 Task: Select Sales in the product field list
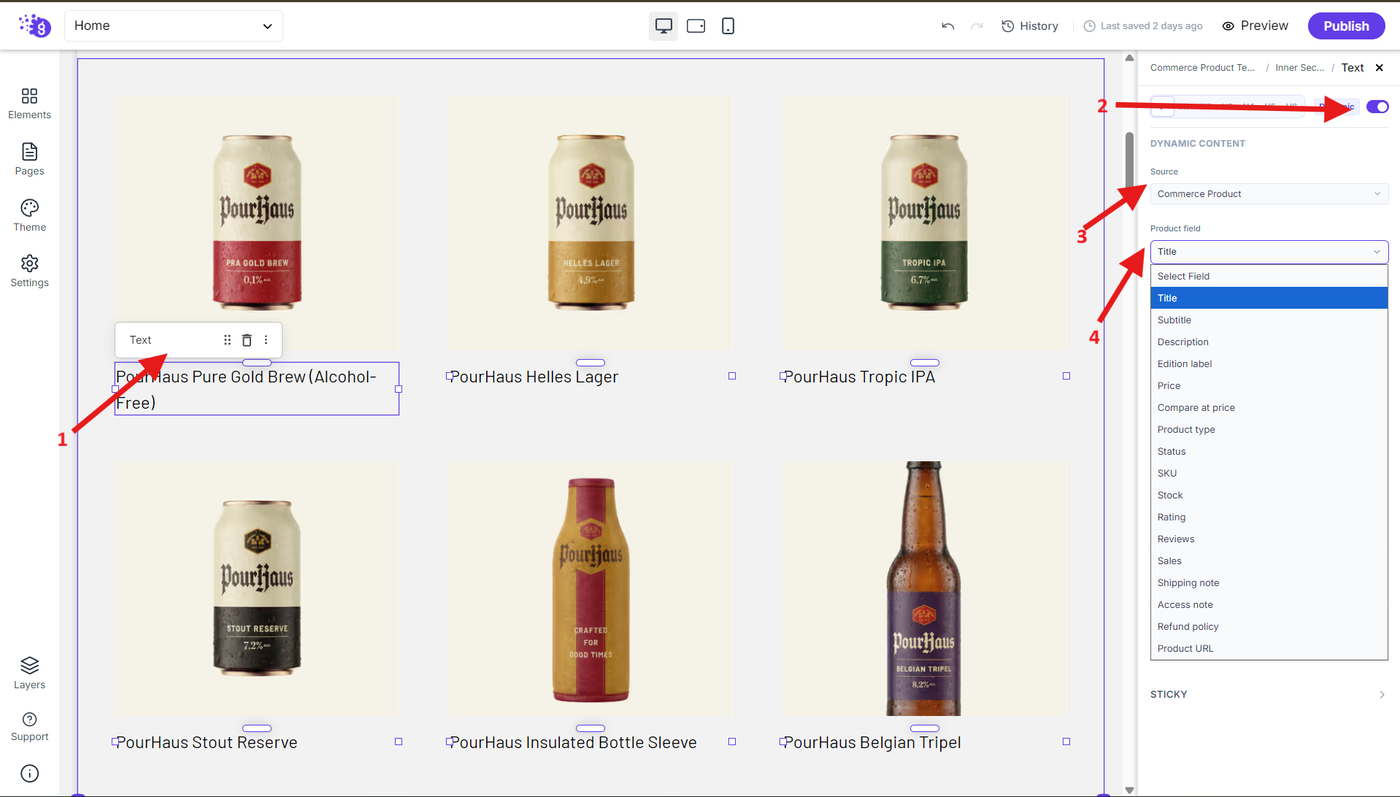tap(1269, 561)
